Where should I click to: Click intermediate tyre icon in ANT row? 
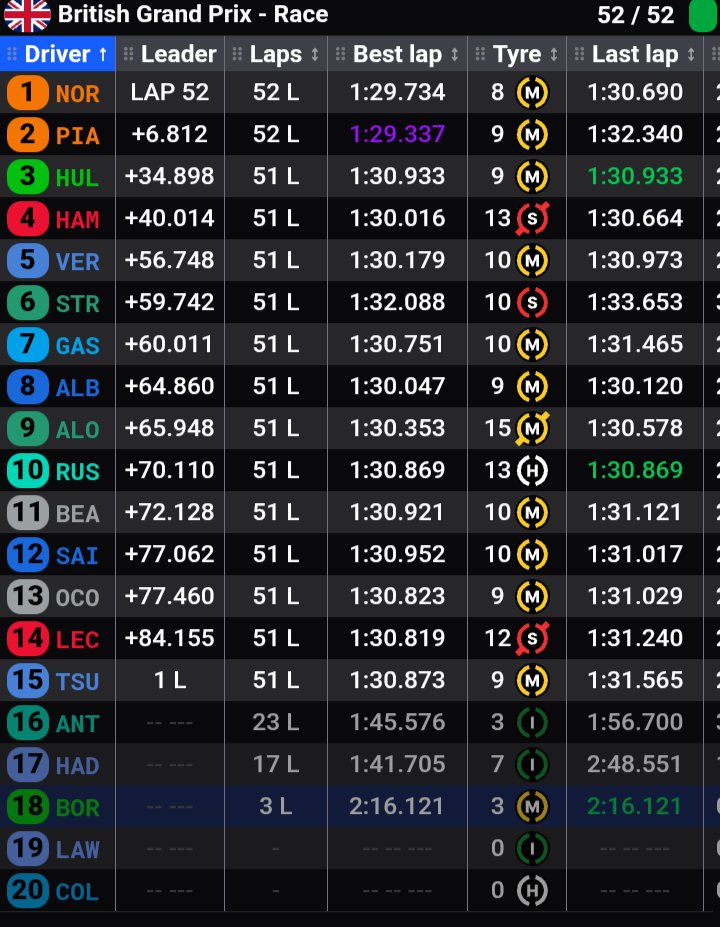point(532,722)
